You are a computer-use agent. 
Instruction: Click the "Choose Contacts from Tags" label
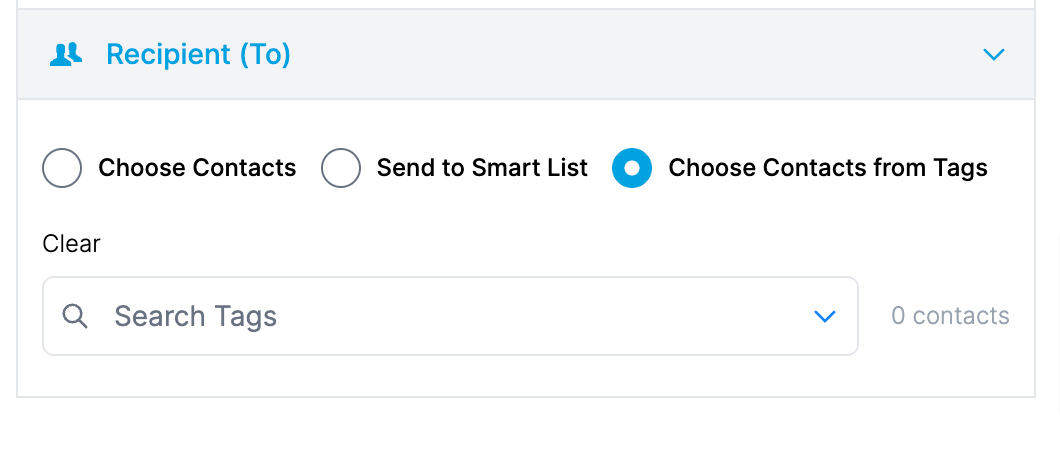827,168
